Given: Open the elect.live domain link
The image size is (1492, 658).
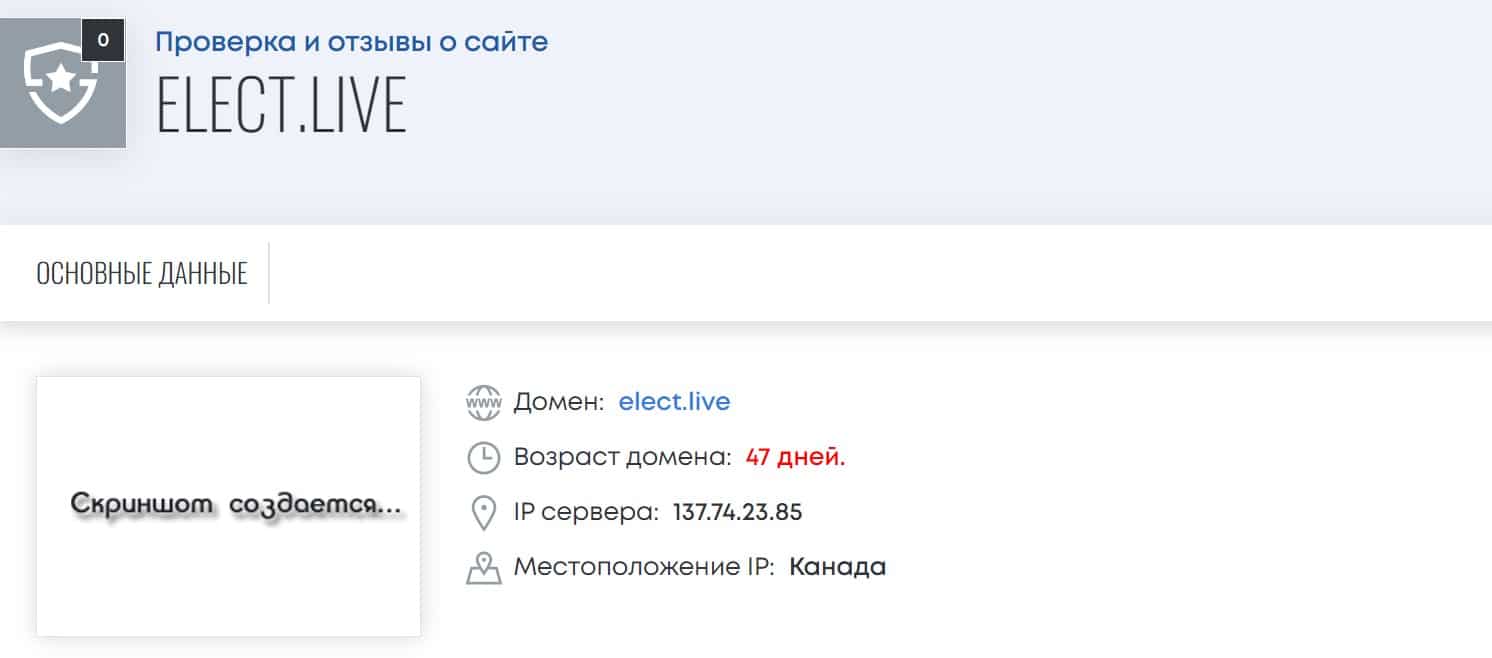Looking at the screenshot, I should click(x=674, y=402).
